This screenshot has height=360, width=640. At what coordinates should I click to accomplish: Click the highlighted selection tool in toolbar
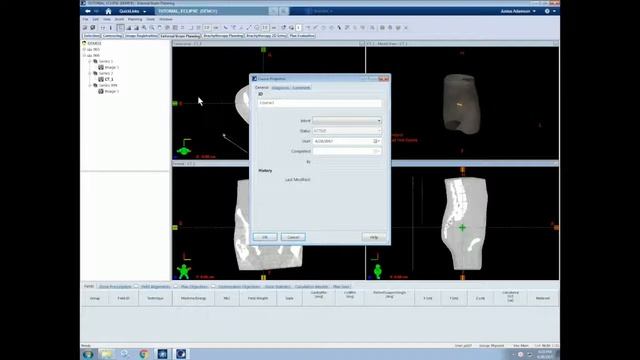pos(120,28)
